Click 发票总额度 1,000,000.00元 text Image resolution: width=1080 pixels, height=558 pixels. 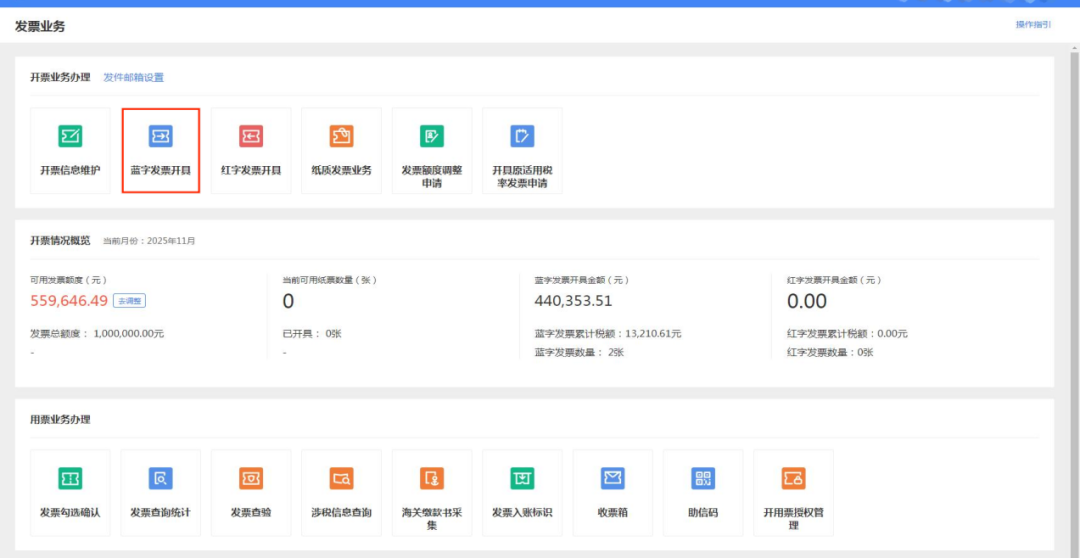click(97, 333)
